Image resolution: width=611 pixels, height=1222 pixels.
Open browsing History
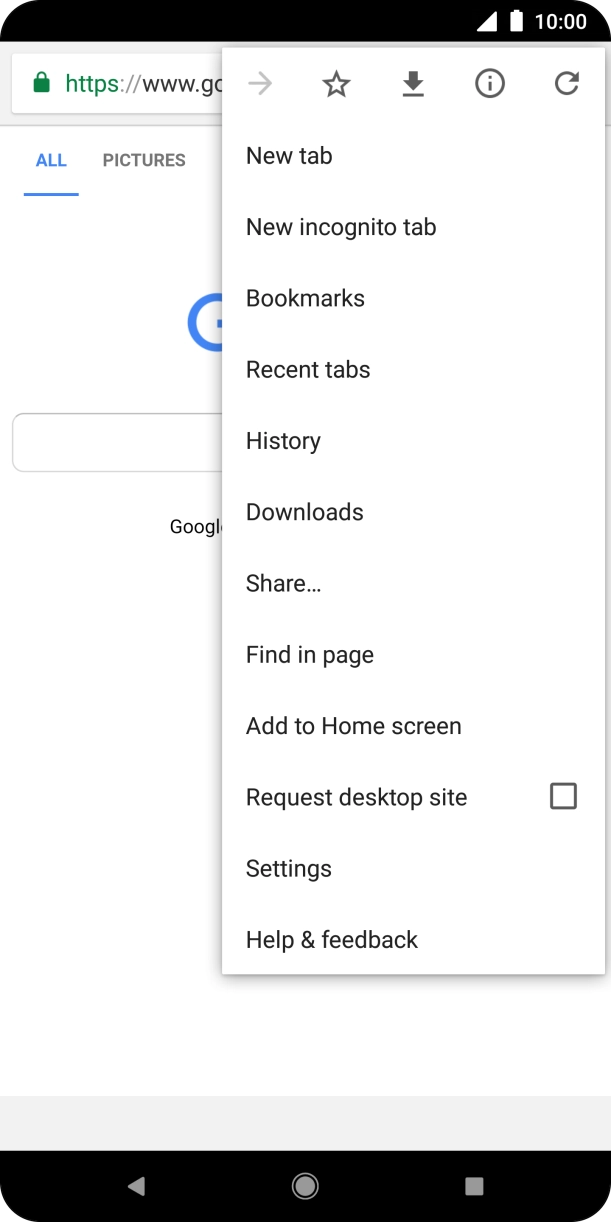pos(283,441)
